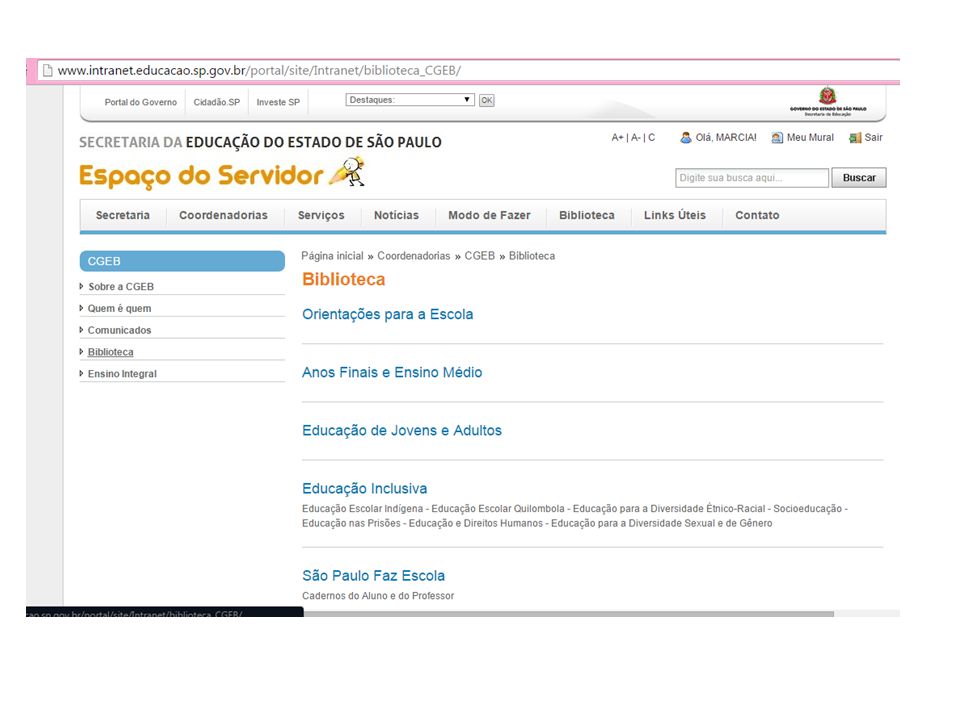Open Portal do Governo link
960x720 pixels.
[141, 102]
